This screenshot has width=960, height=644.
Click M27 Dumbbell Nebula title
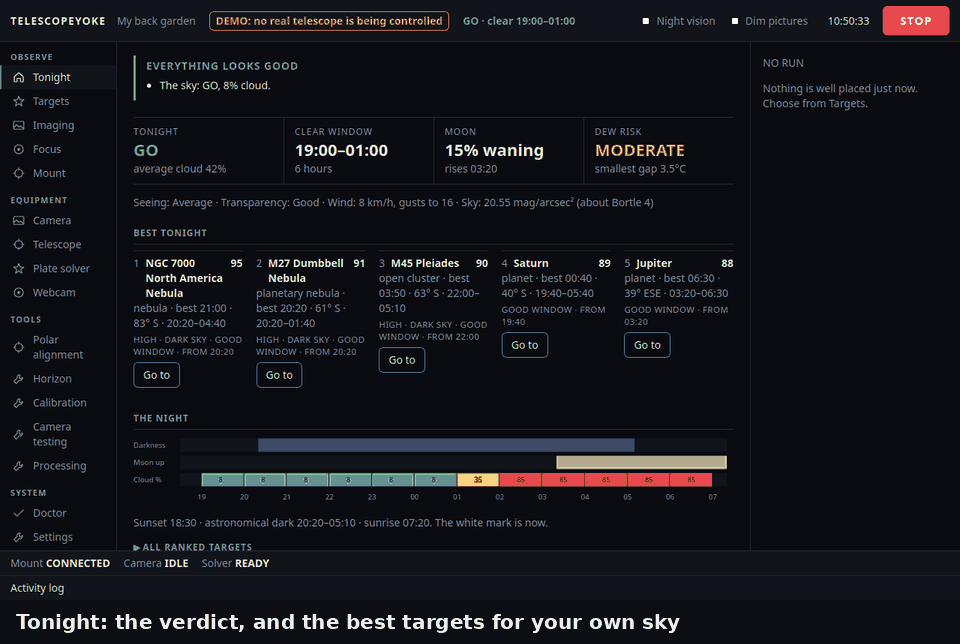[306, 271]
